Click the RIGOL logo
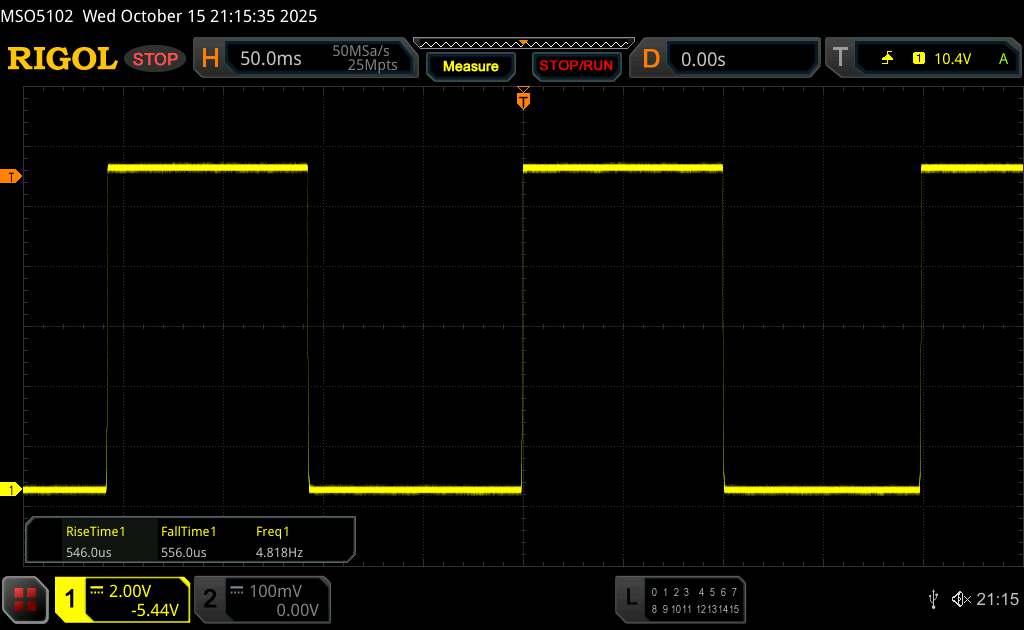Viewport: 1024px width, 630px height. coord(62,59)
